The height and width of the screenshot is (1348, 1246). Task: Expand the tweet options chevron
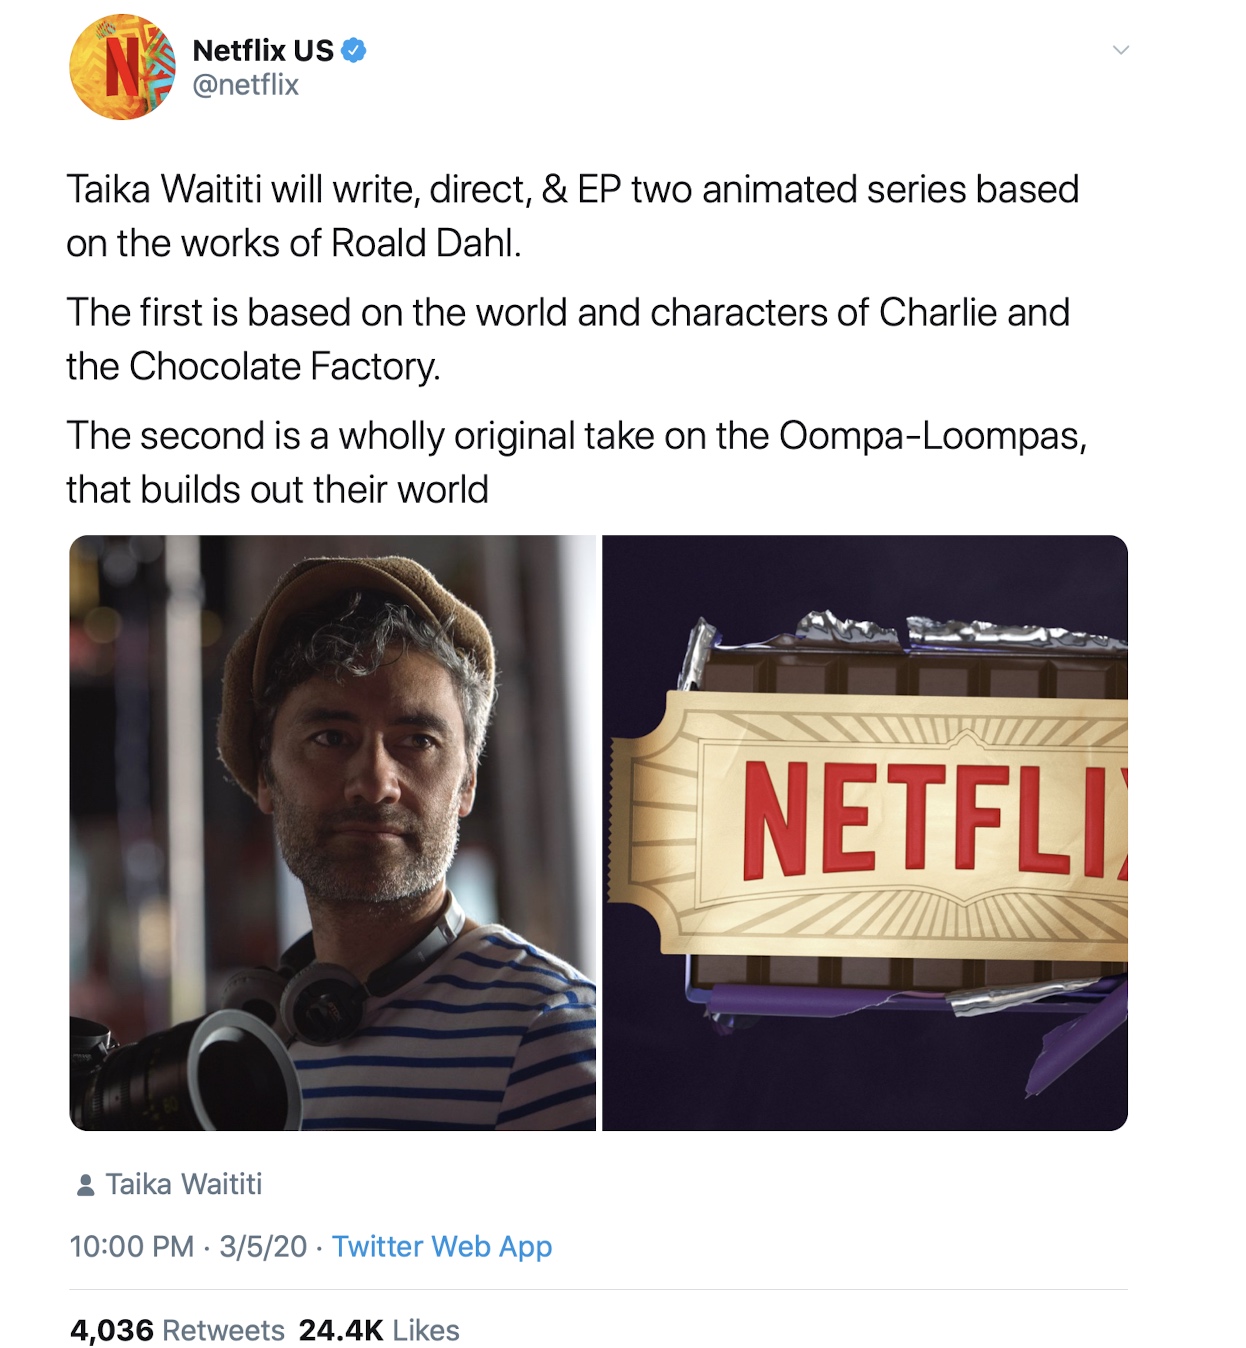pos(1121,50)
